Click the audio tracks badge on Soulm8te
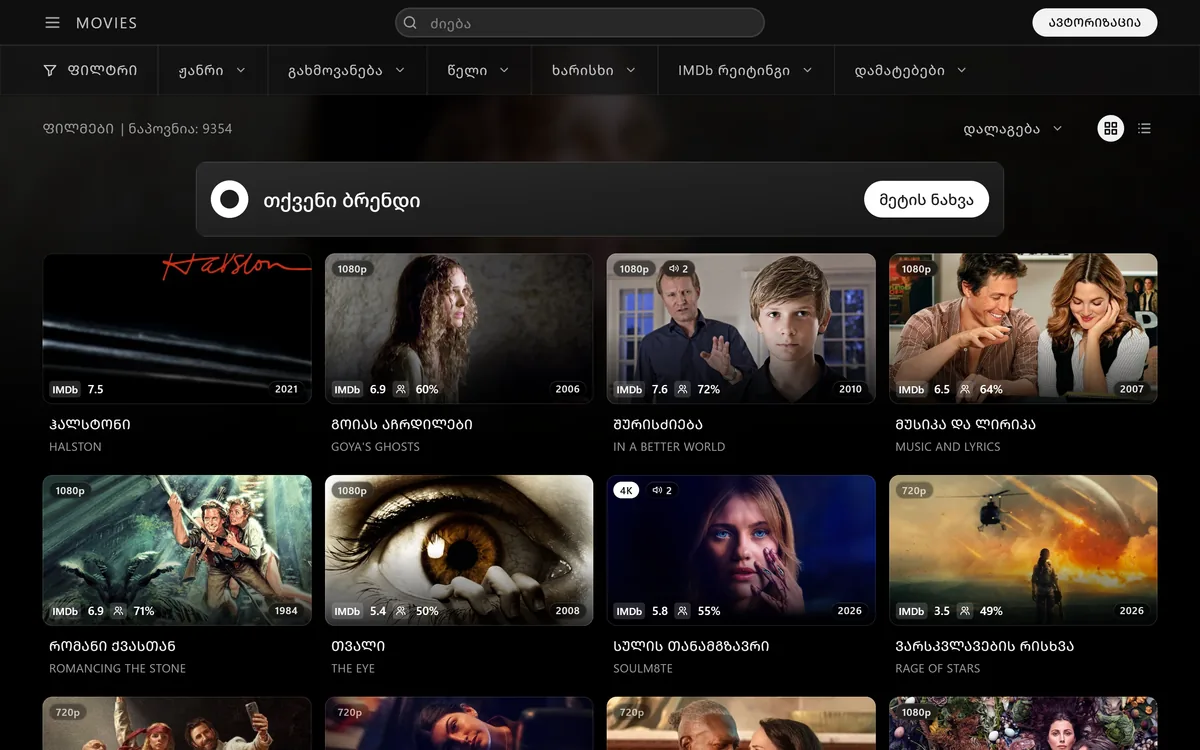 point(661,491)
